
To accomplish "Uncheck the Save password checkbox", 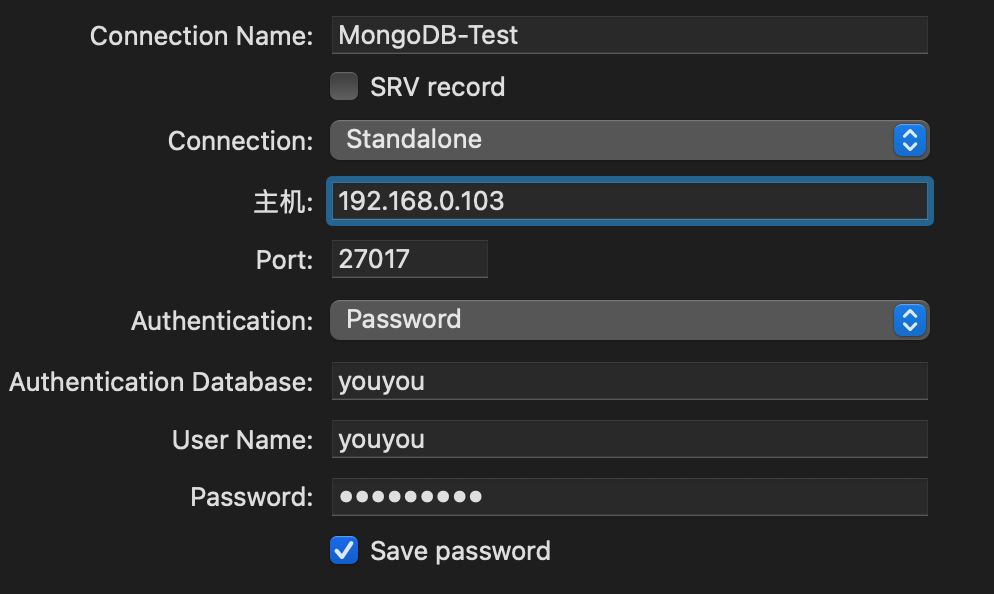I will click(x=344, y=550).
